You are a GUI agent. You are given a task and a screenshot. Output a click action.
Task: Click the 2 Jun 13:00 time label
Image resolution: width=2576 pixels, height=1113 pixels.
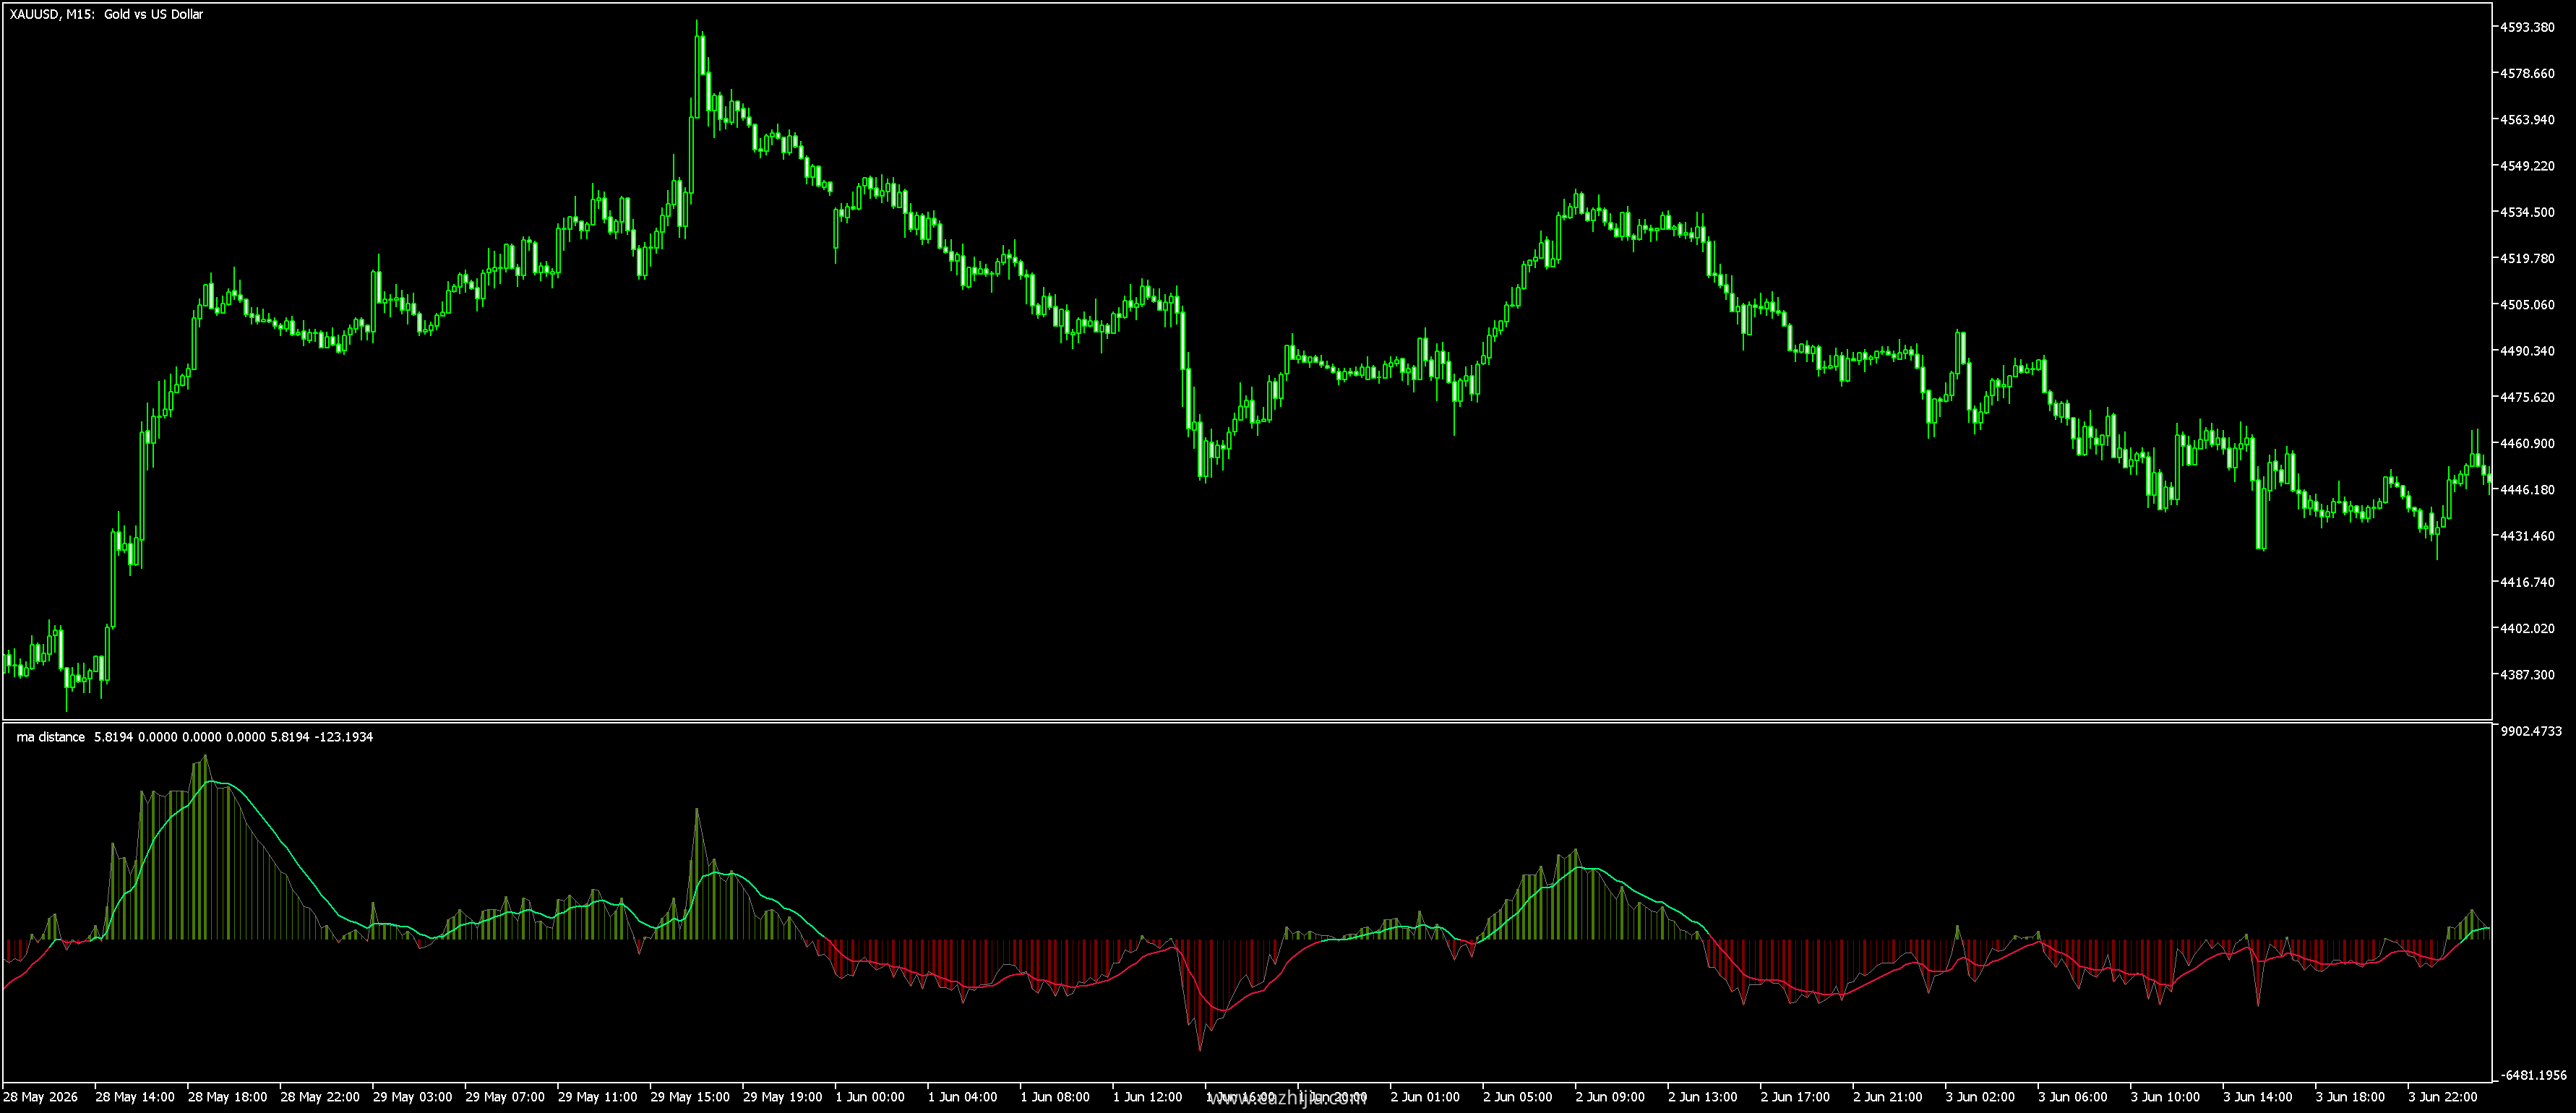click(x=1703, y=1097)
